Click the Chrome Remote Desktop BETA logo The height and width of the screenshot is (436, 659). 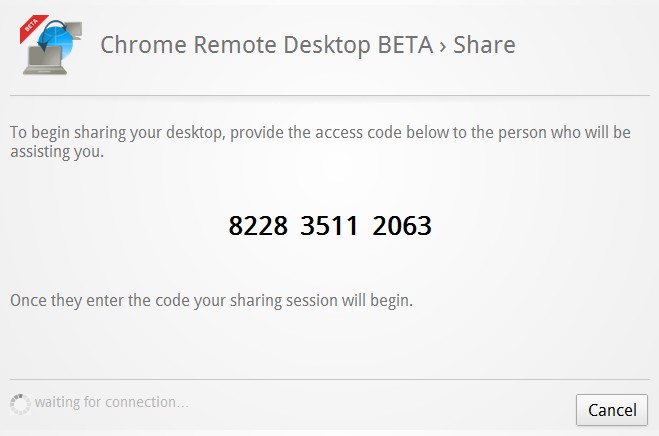coord(51,45)
